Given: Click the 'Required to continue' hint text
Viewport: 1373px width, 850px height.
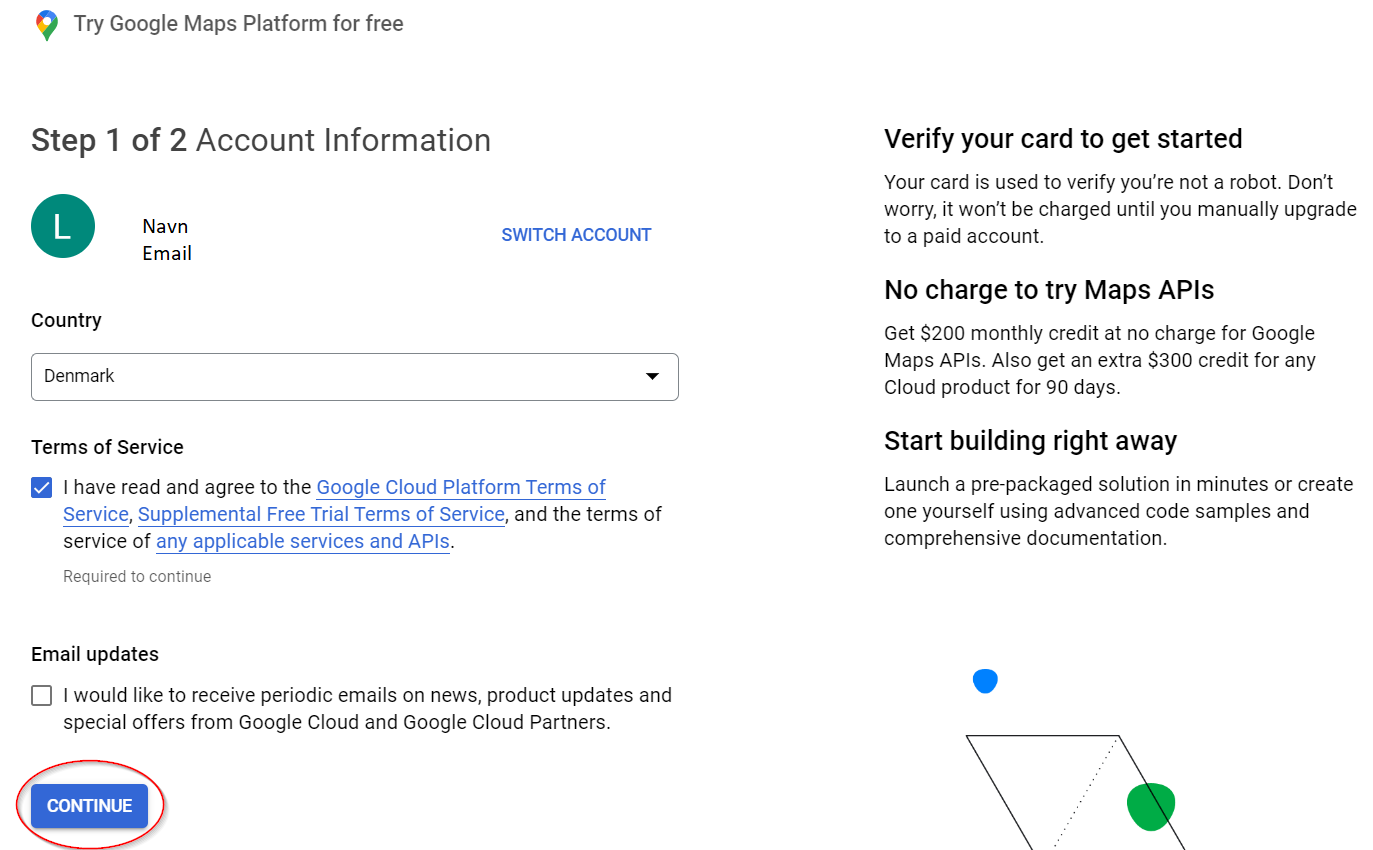Looking at the screenshot, I should (x=137, y=577).
